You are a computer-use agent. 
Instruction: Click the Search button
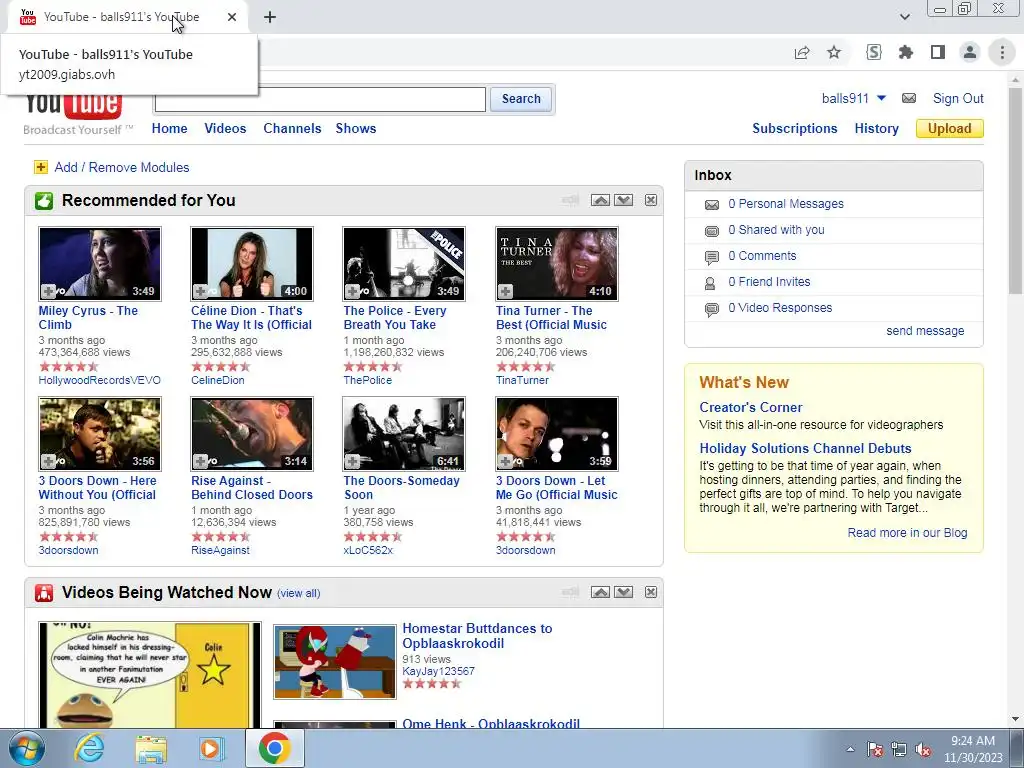click(521, 99)
